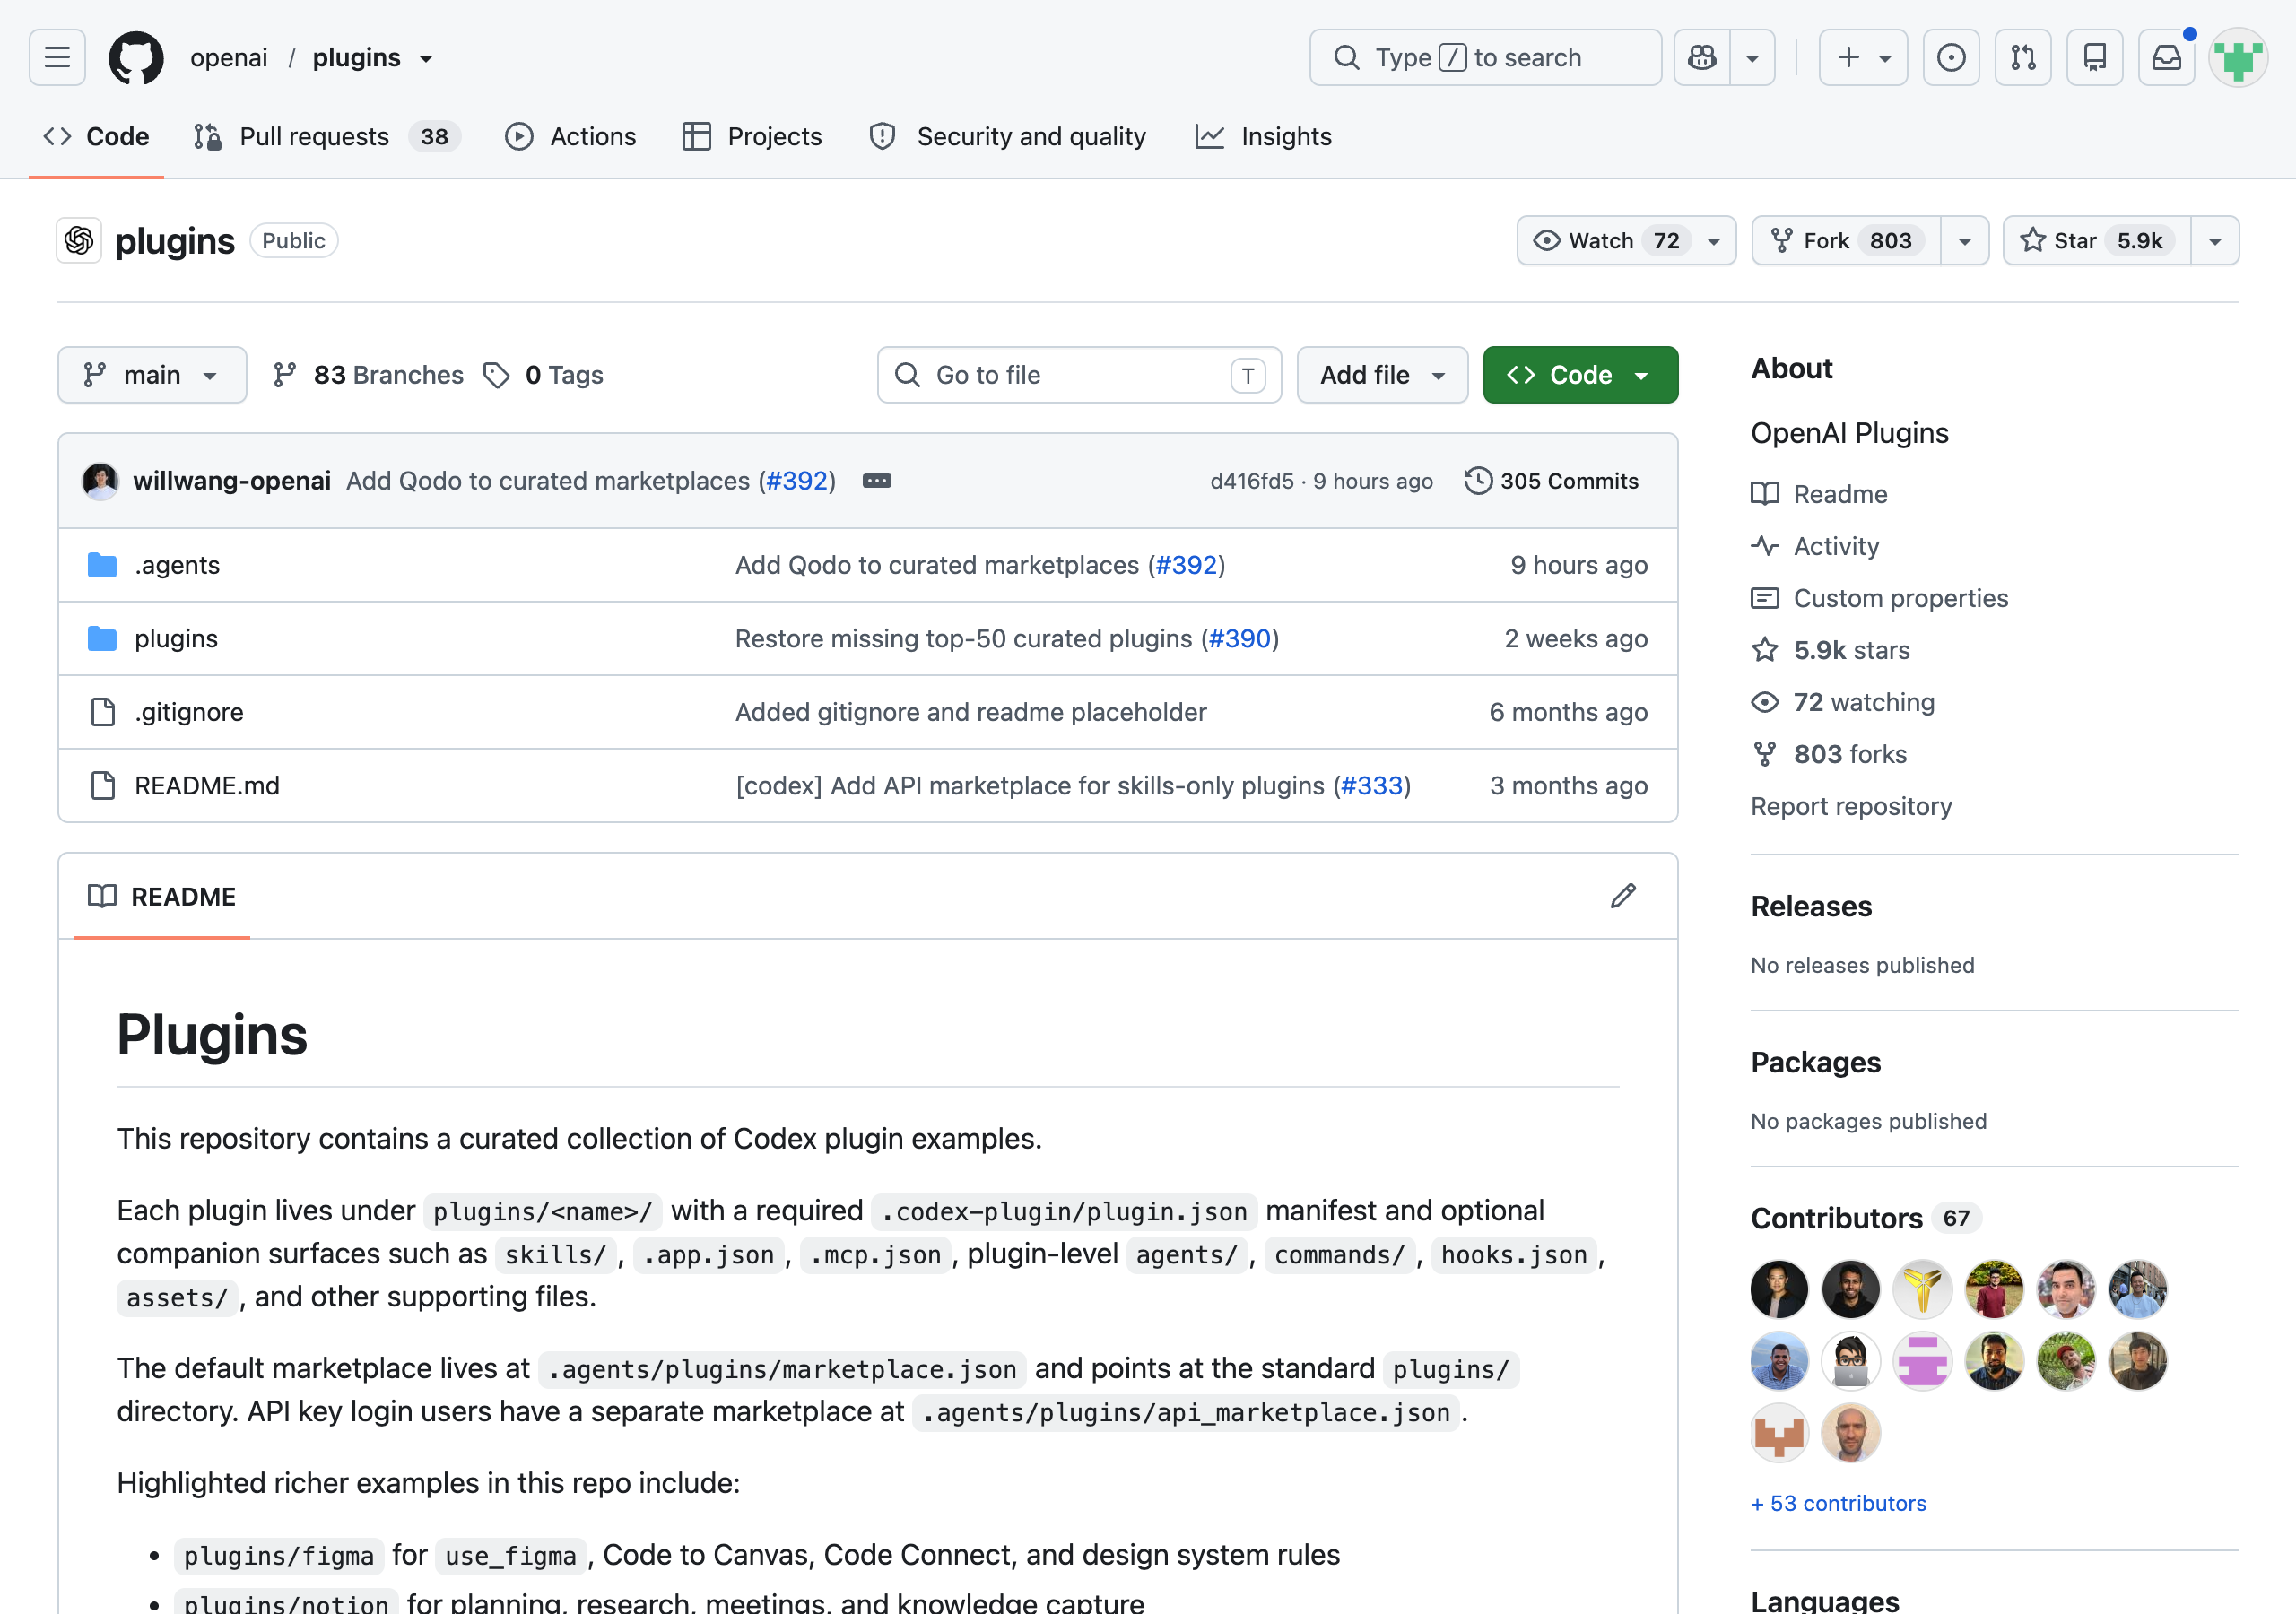Open Copilot chat icon in header
The width and height of the screenshot is (2296, 1614).
pyautogui.click(x=1702, y=57)
